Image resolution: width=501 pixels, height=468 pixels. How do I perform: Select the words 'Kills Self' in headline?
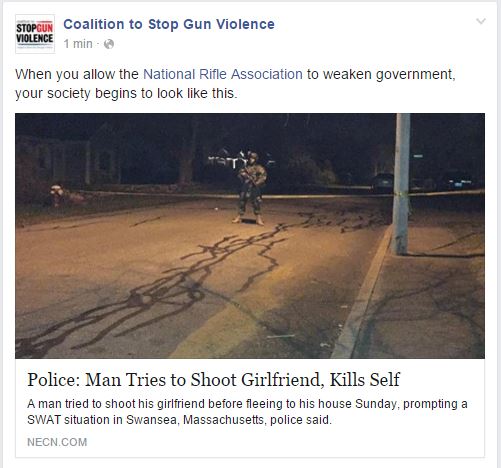point(365,379)
